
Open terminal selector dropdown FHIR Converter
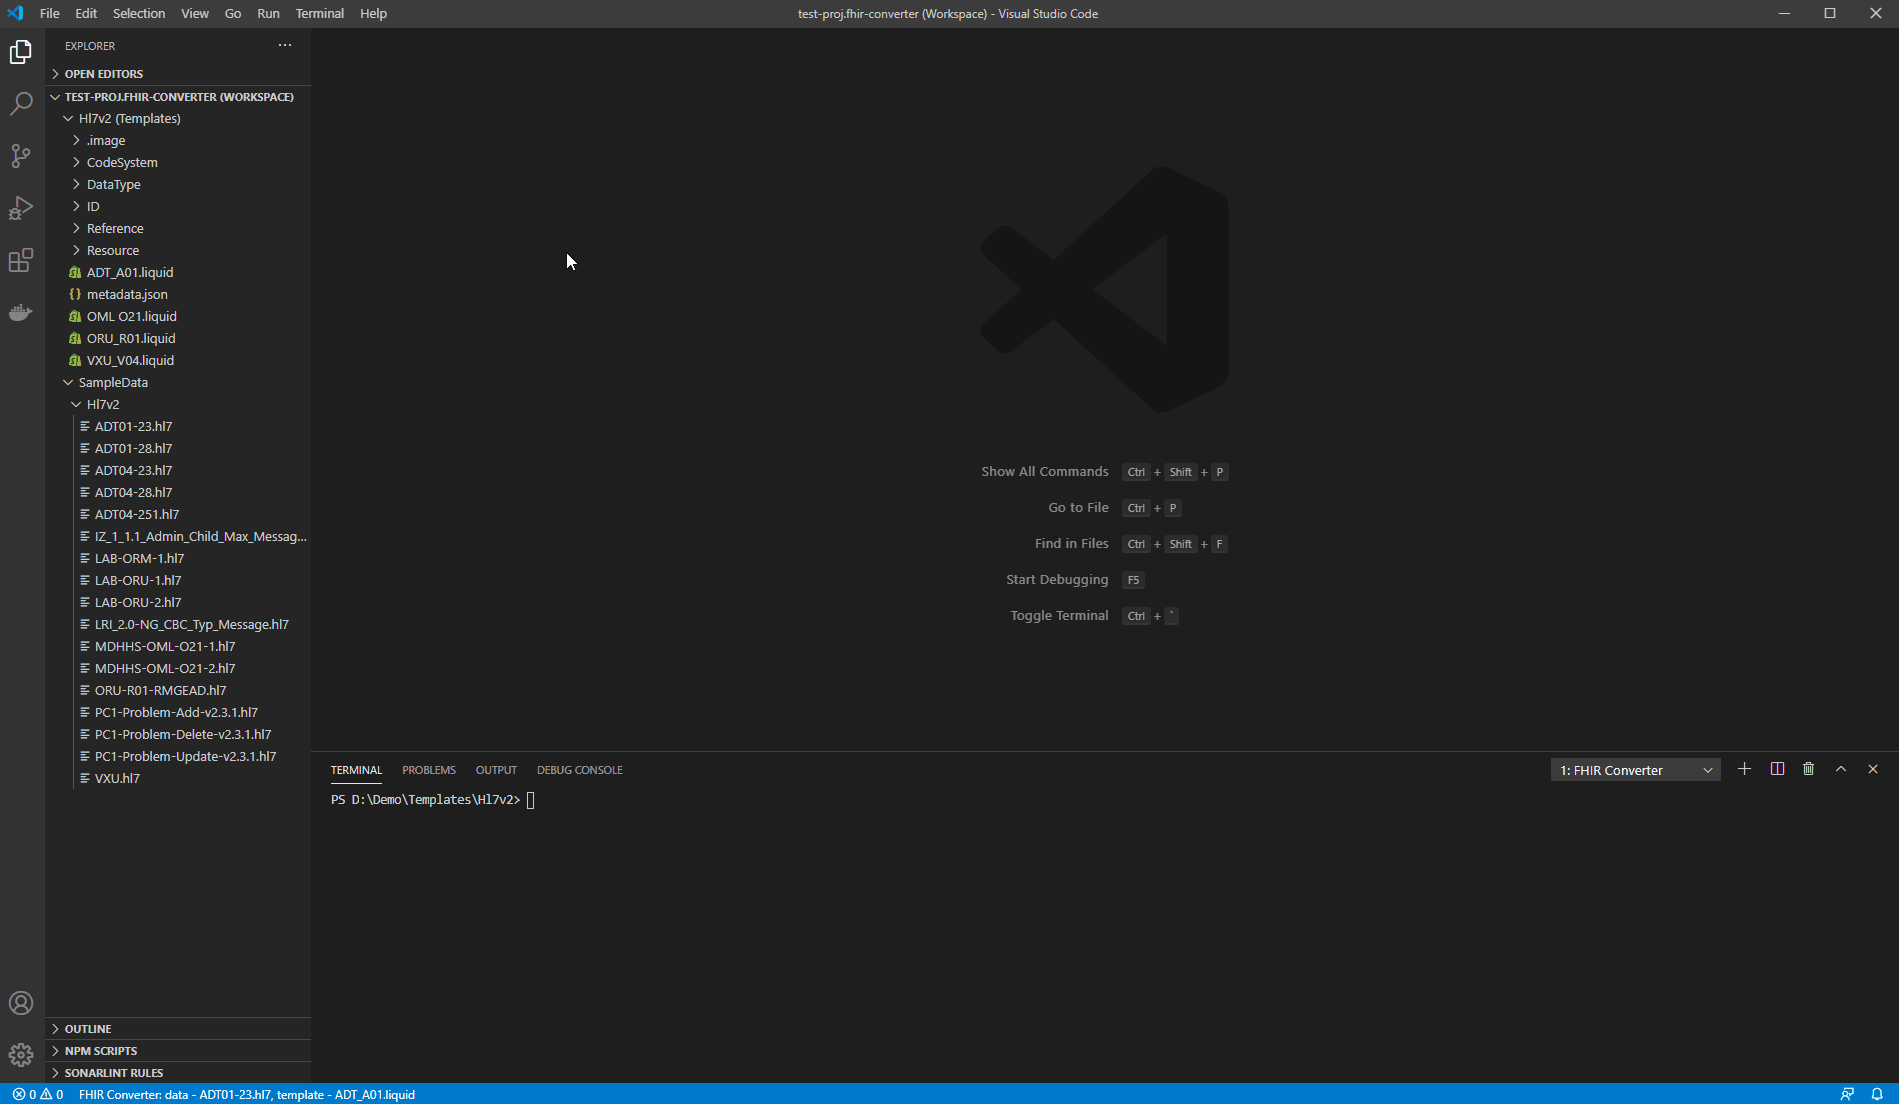[x=1635, y=770]
